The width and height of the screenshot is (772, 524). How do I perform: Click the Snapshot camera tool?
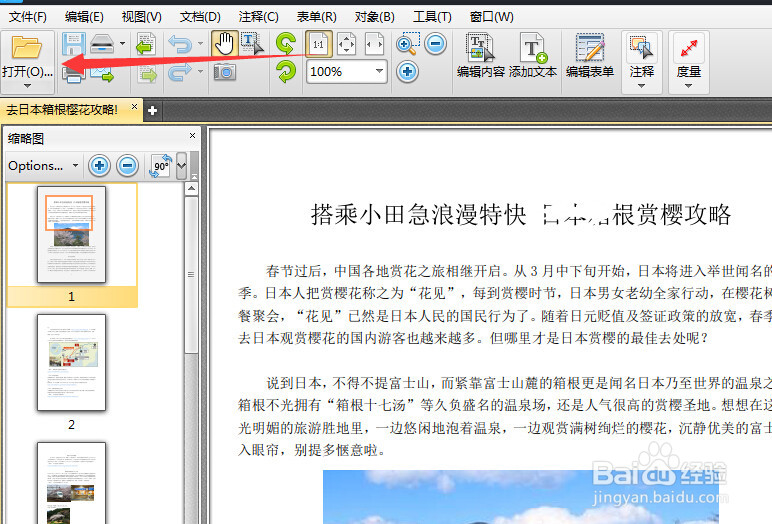click(225, 72)
